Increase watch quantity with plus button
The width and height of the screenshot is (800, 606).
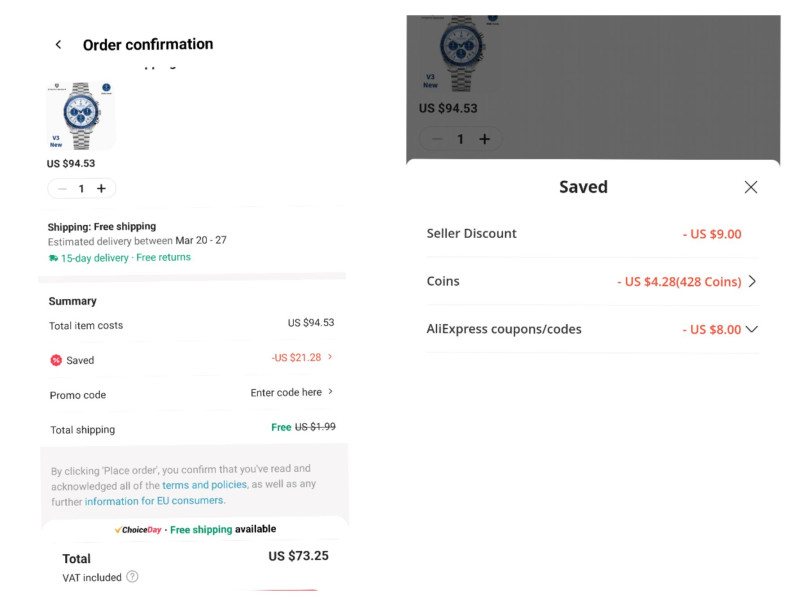(102, 189)
